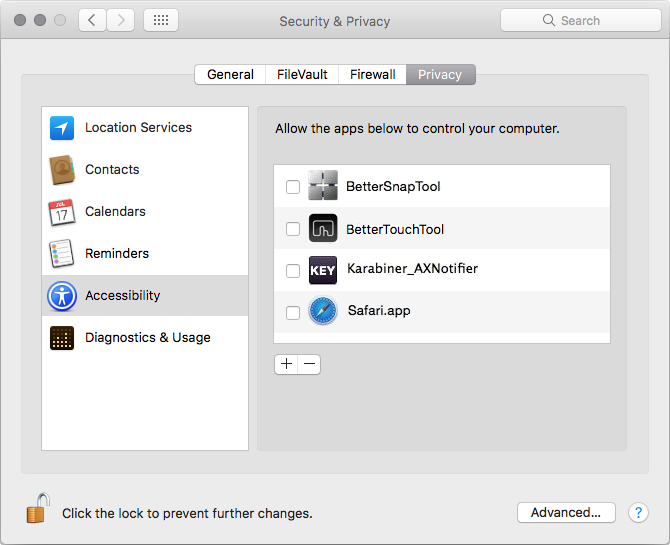Viewport: 670px width, 545px height.
Task: Switch to the General tab
Action: click(230, 74)
